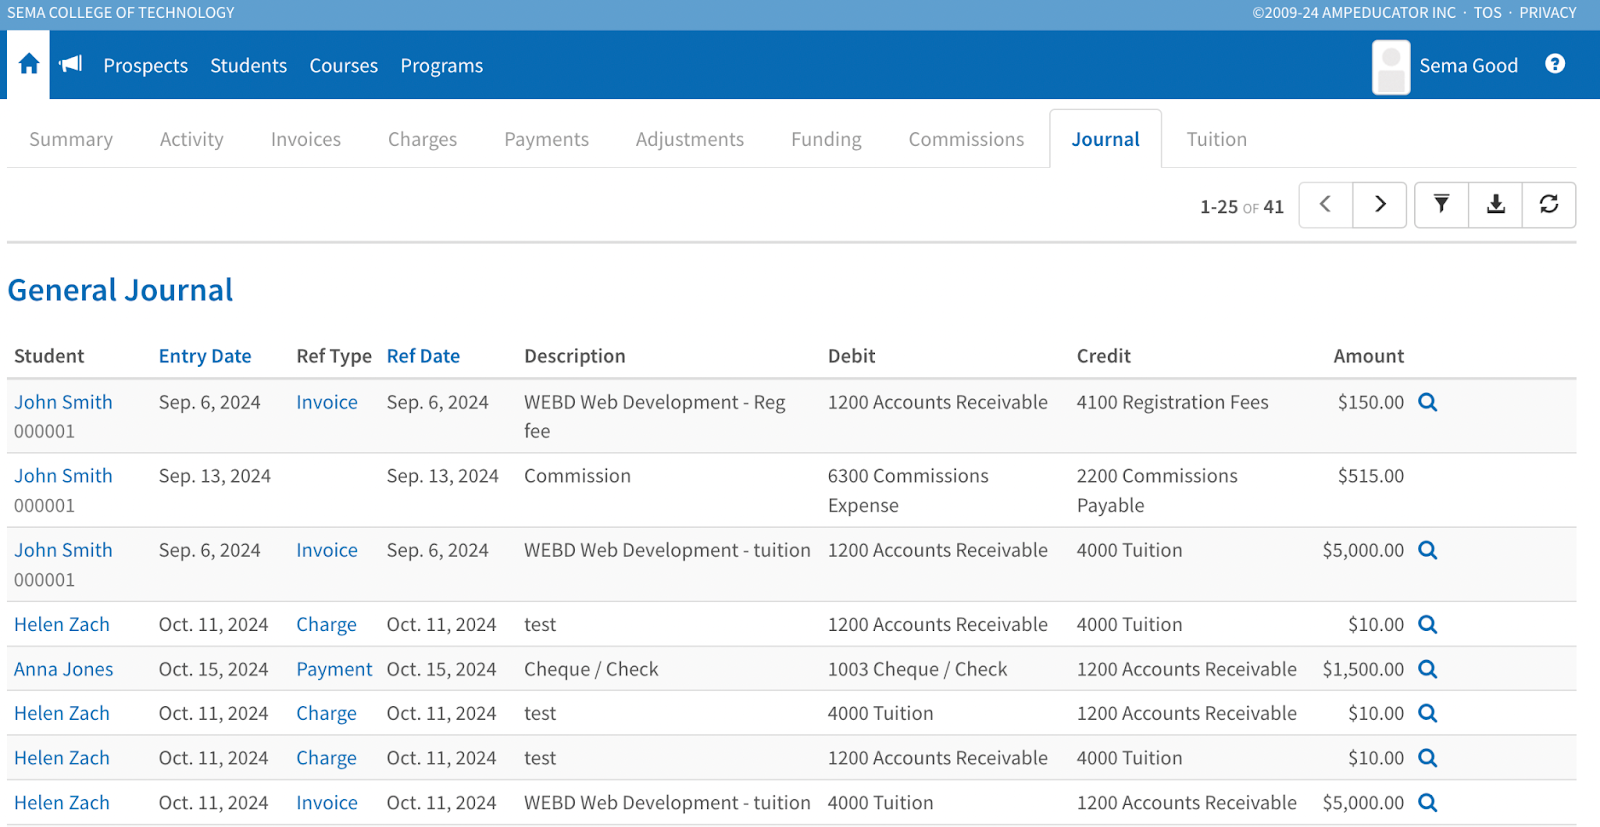The height and width of the screenshot is (827, 1600).
Task: Open Invoice link for WEBD Reg fee row
Action: (x=327, y=402)
